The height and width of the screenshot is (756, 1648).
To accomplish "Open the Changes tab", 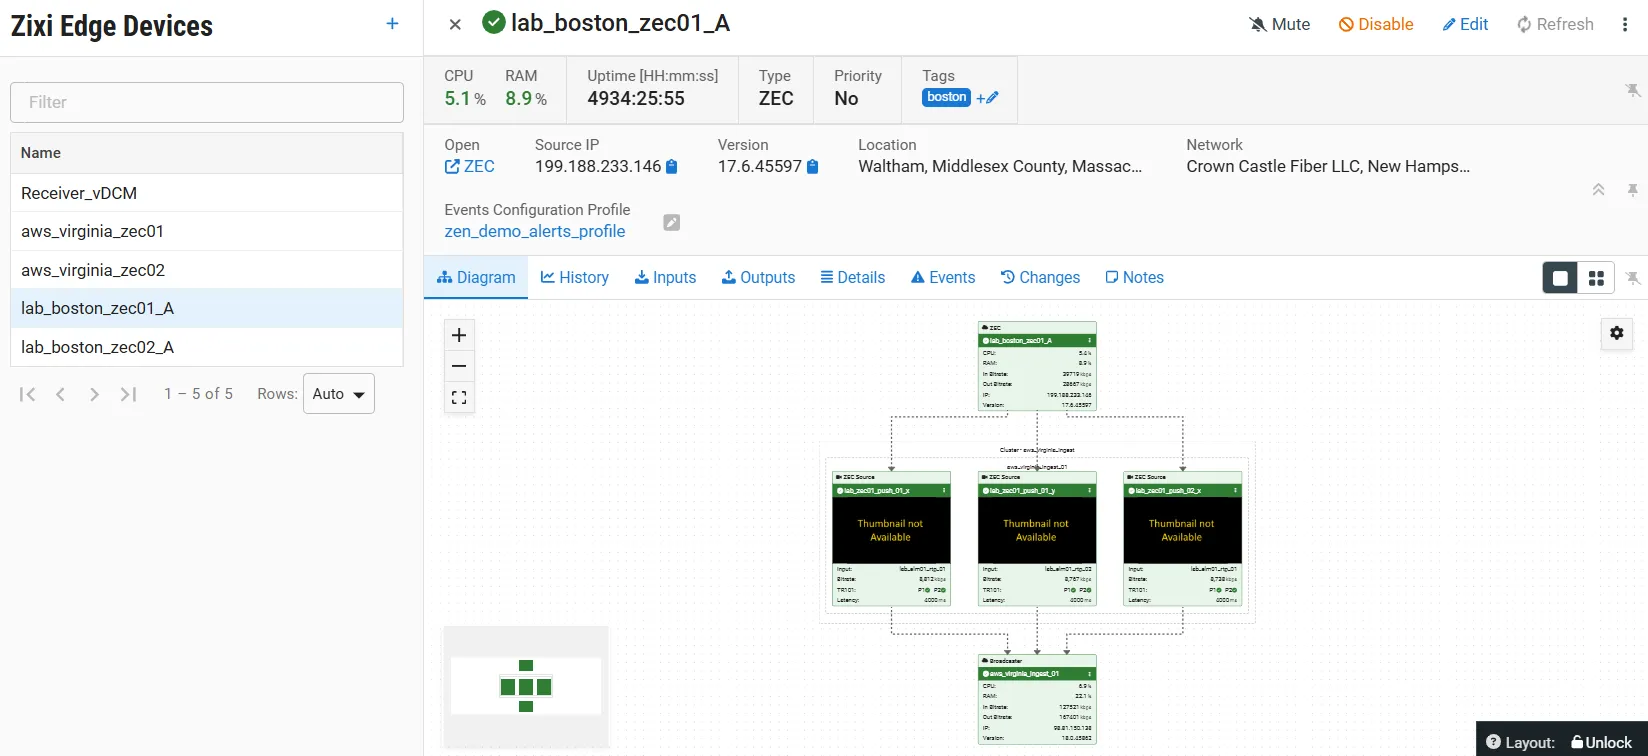I will click(x=1040, y=277).
